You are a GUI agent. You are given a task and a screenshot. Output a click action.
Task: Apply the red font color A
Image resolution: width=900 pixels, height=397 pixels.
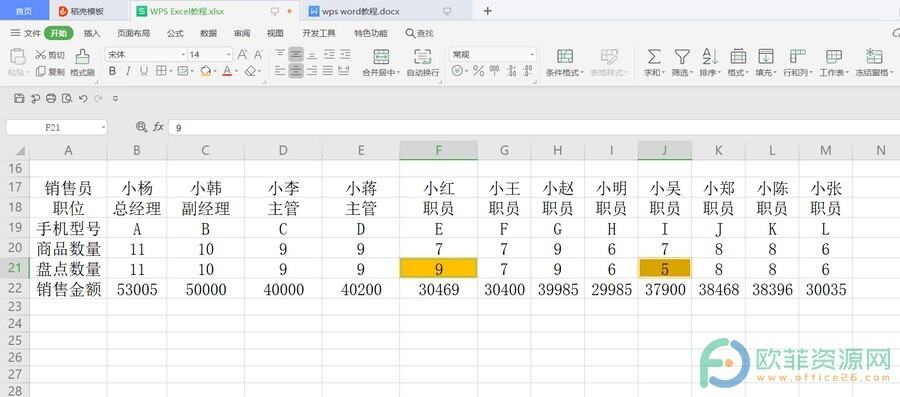pos(227,72)
